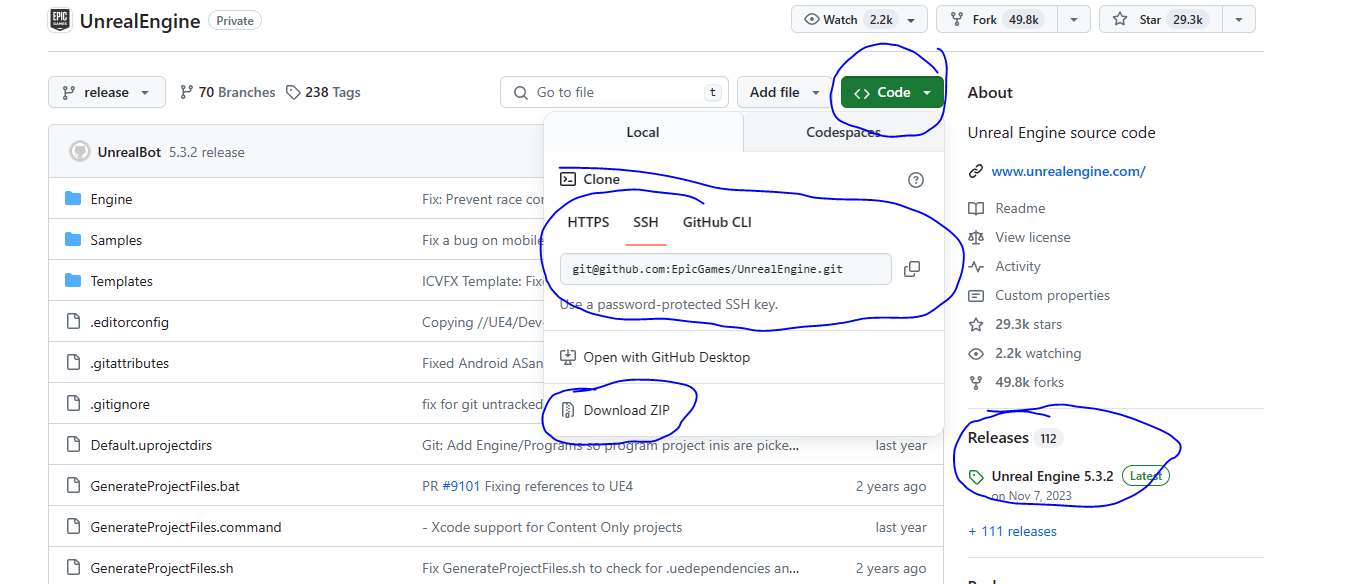
Task: Star the UnrealEngine repository
Action: pyautogui.click(x=1161, y=20)
